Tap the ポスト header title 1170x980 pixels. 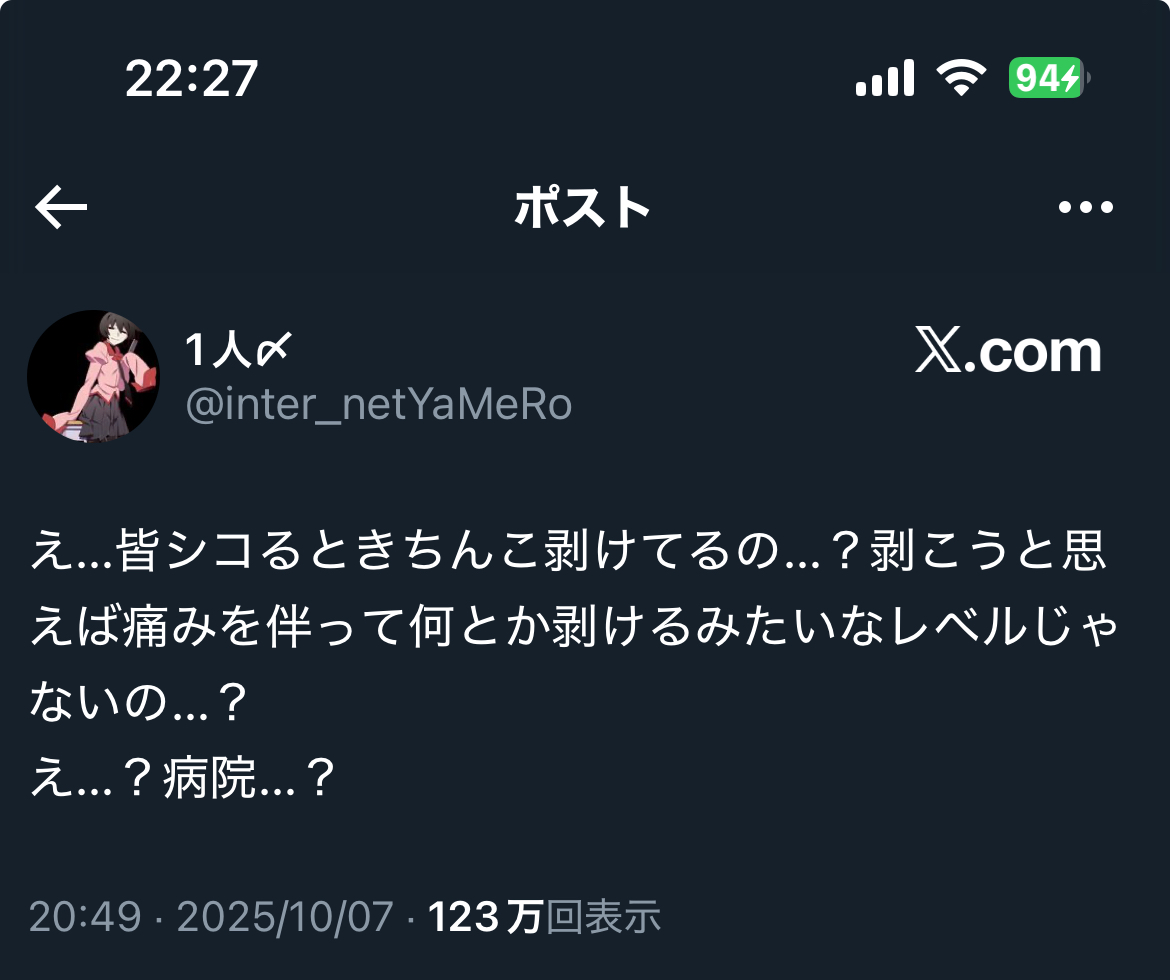tap(582, 207)
